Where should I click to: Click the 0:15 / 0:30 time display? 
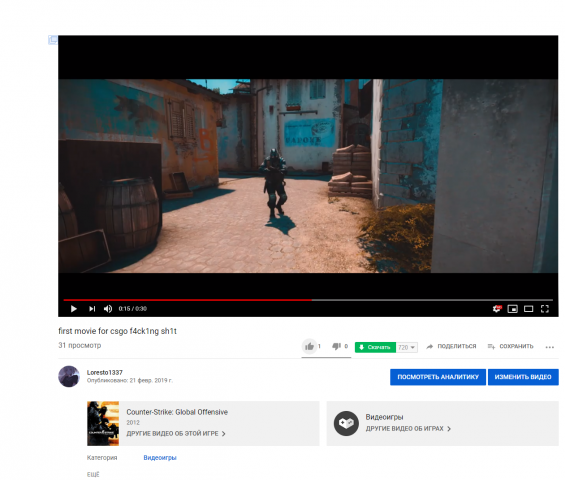[133, 308]
